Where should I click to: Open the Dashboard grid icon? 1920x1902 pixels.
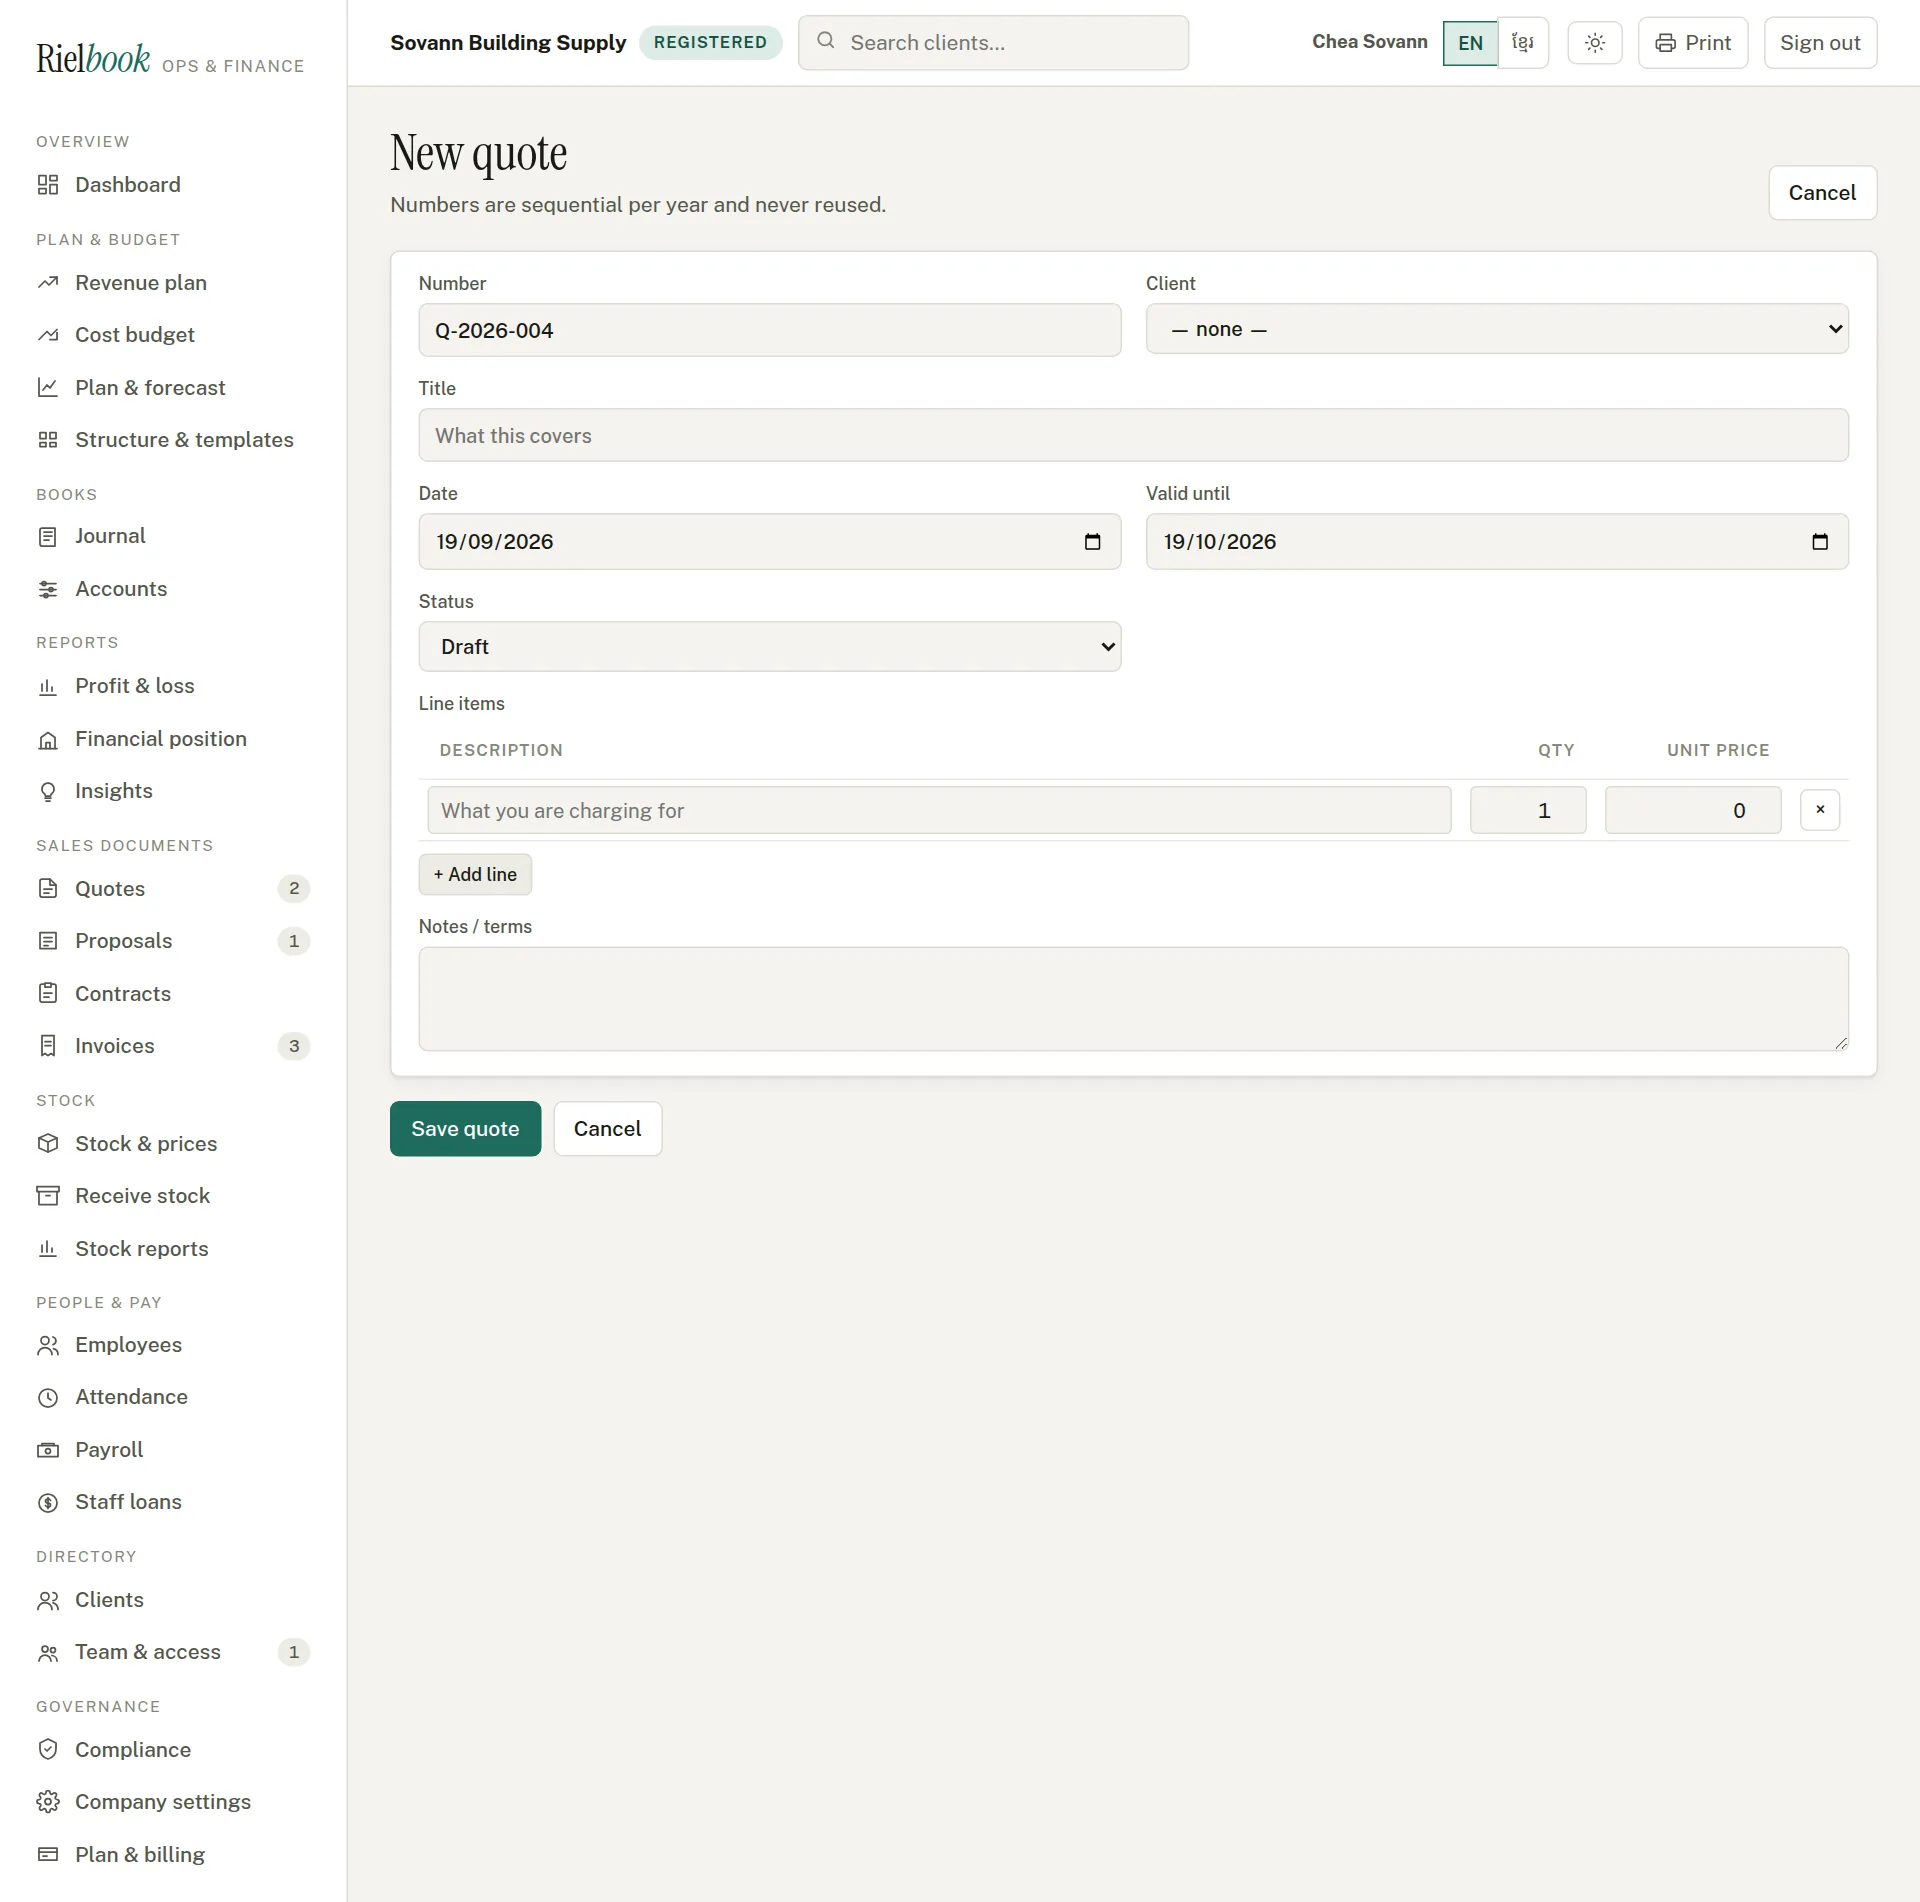[48, 185]
